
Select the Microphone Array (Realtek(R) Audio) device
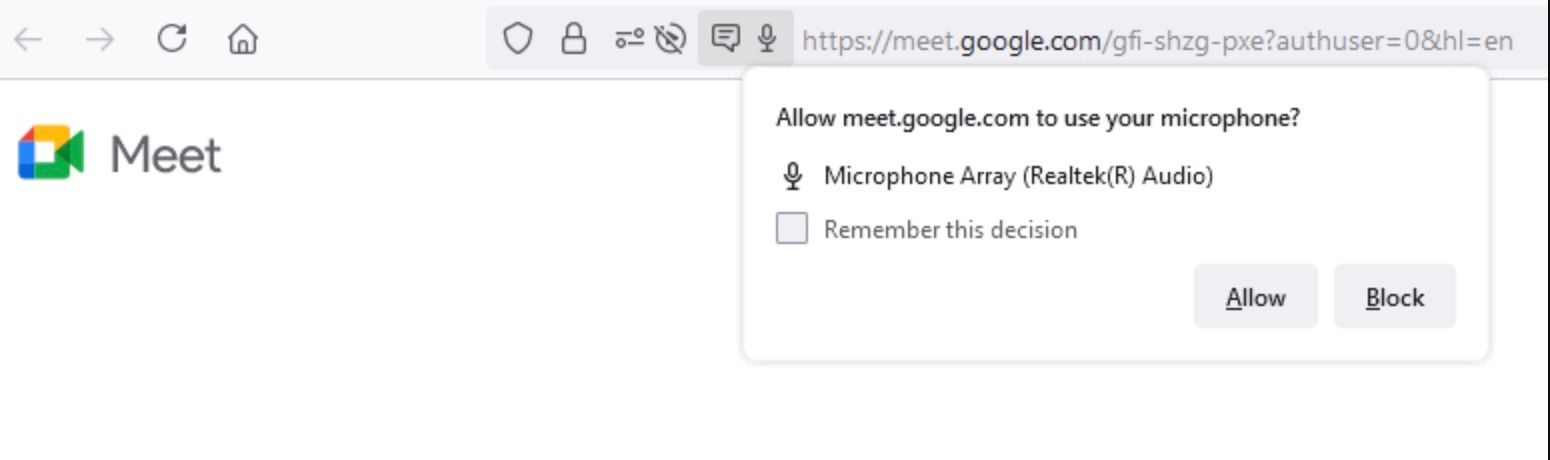pos(1018,177)
